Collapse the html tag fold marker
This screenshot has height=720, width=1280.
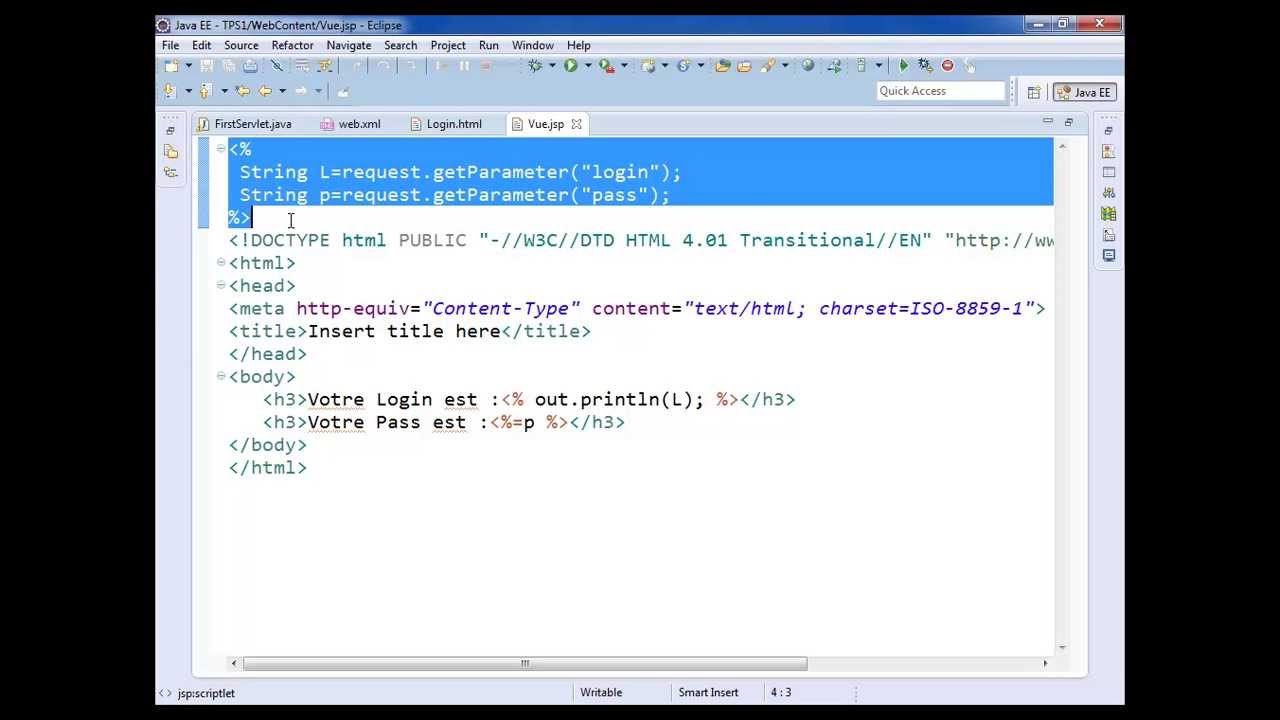tap(221, 262)
